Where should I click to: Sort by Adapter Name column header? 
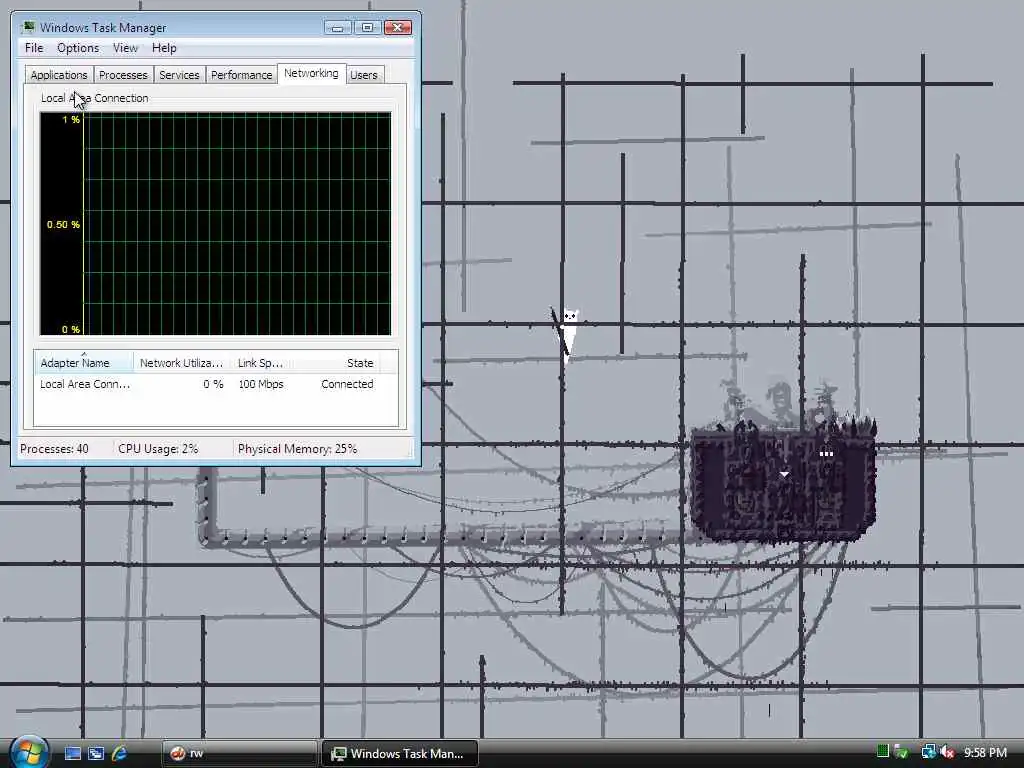84,362
